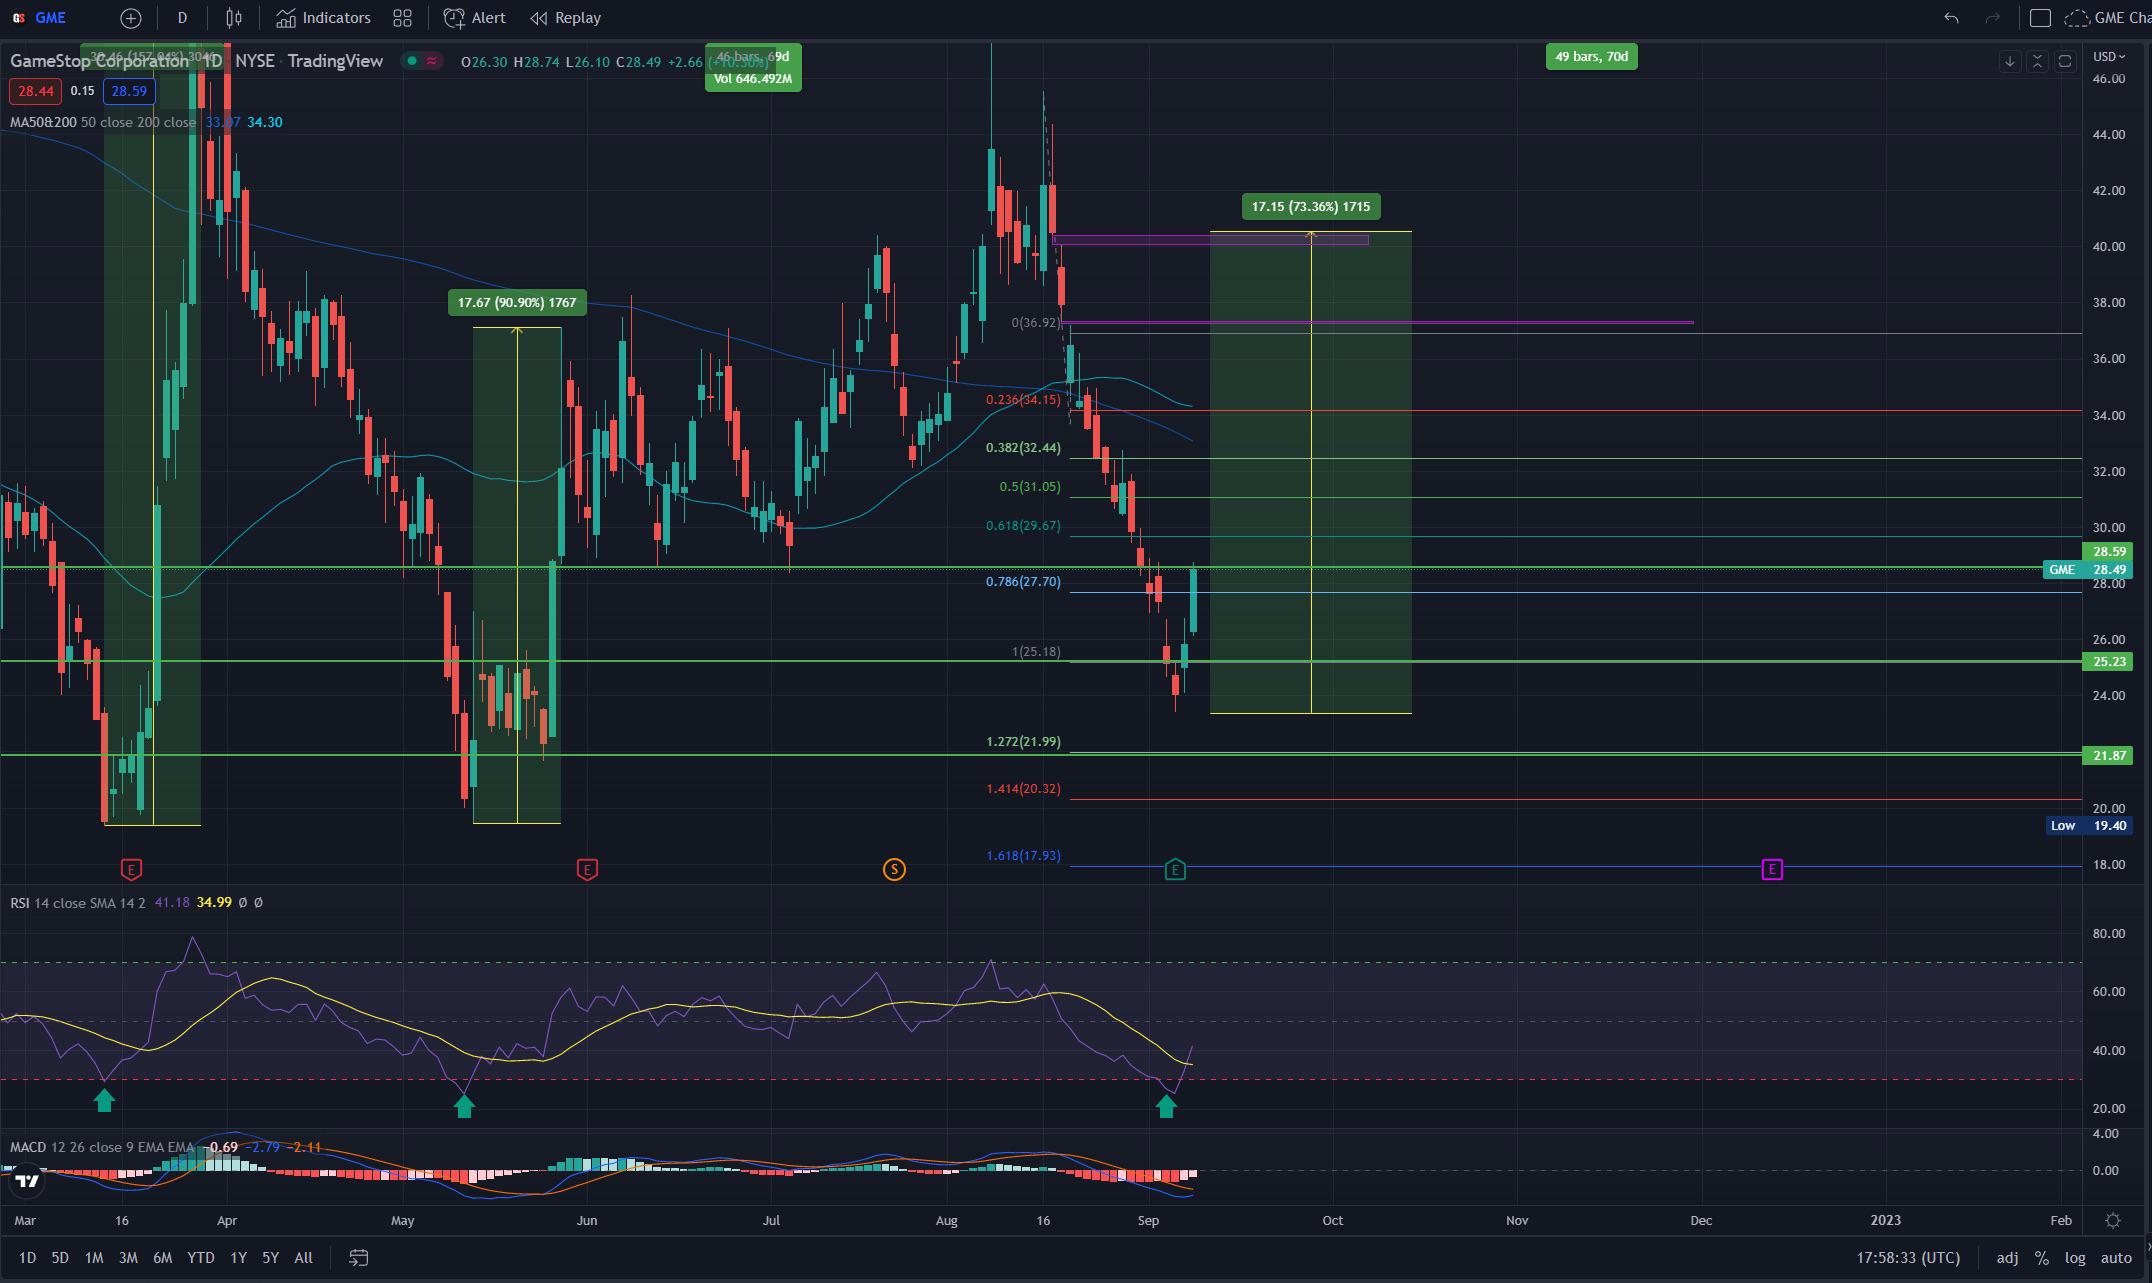Image resolution: width=2152 pixels, height=1283 pixels.
Task: Open the indicator templates grid icon
Action: coord(402,18)
